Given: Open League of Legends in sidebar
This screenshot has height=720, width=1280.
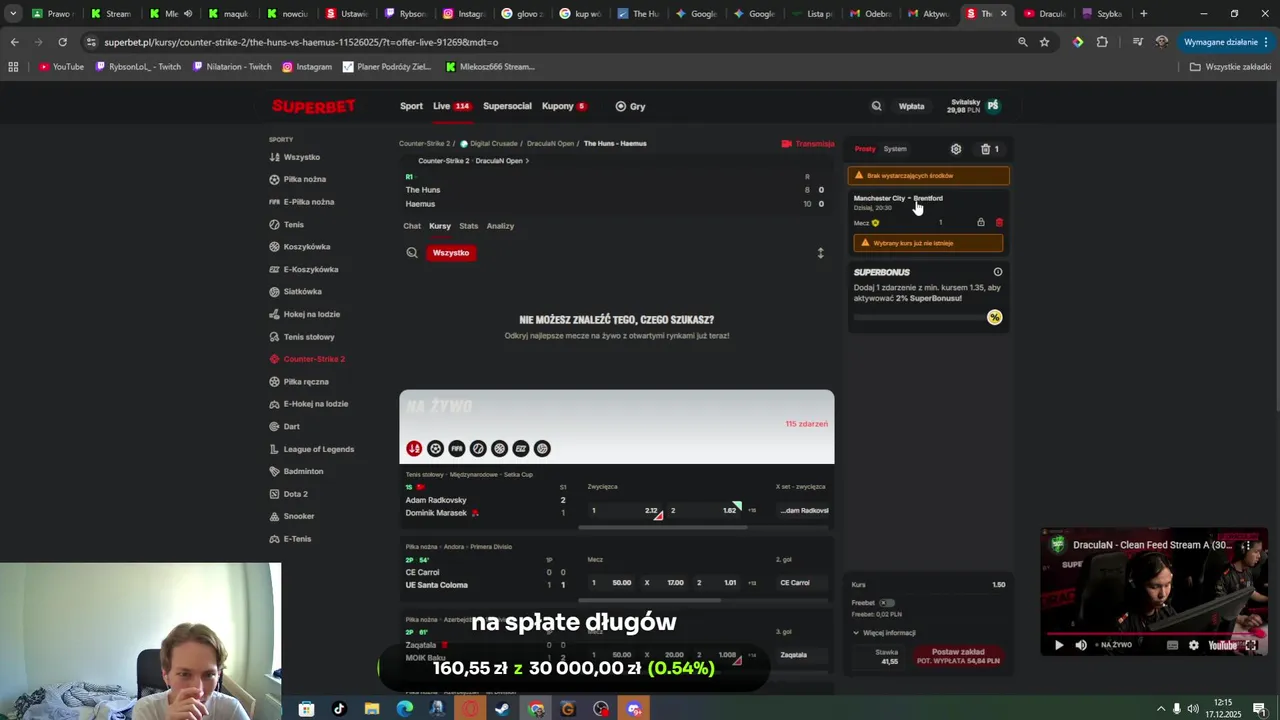Looking at the screenshot, I should (311, 449).
